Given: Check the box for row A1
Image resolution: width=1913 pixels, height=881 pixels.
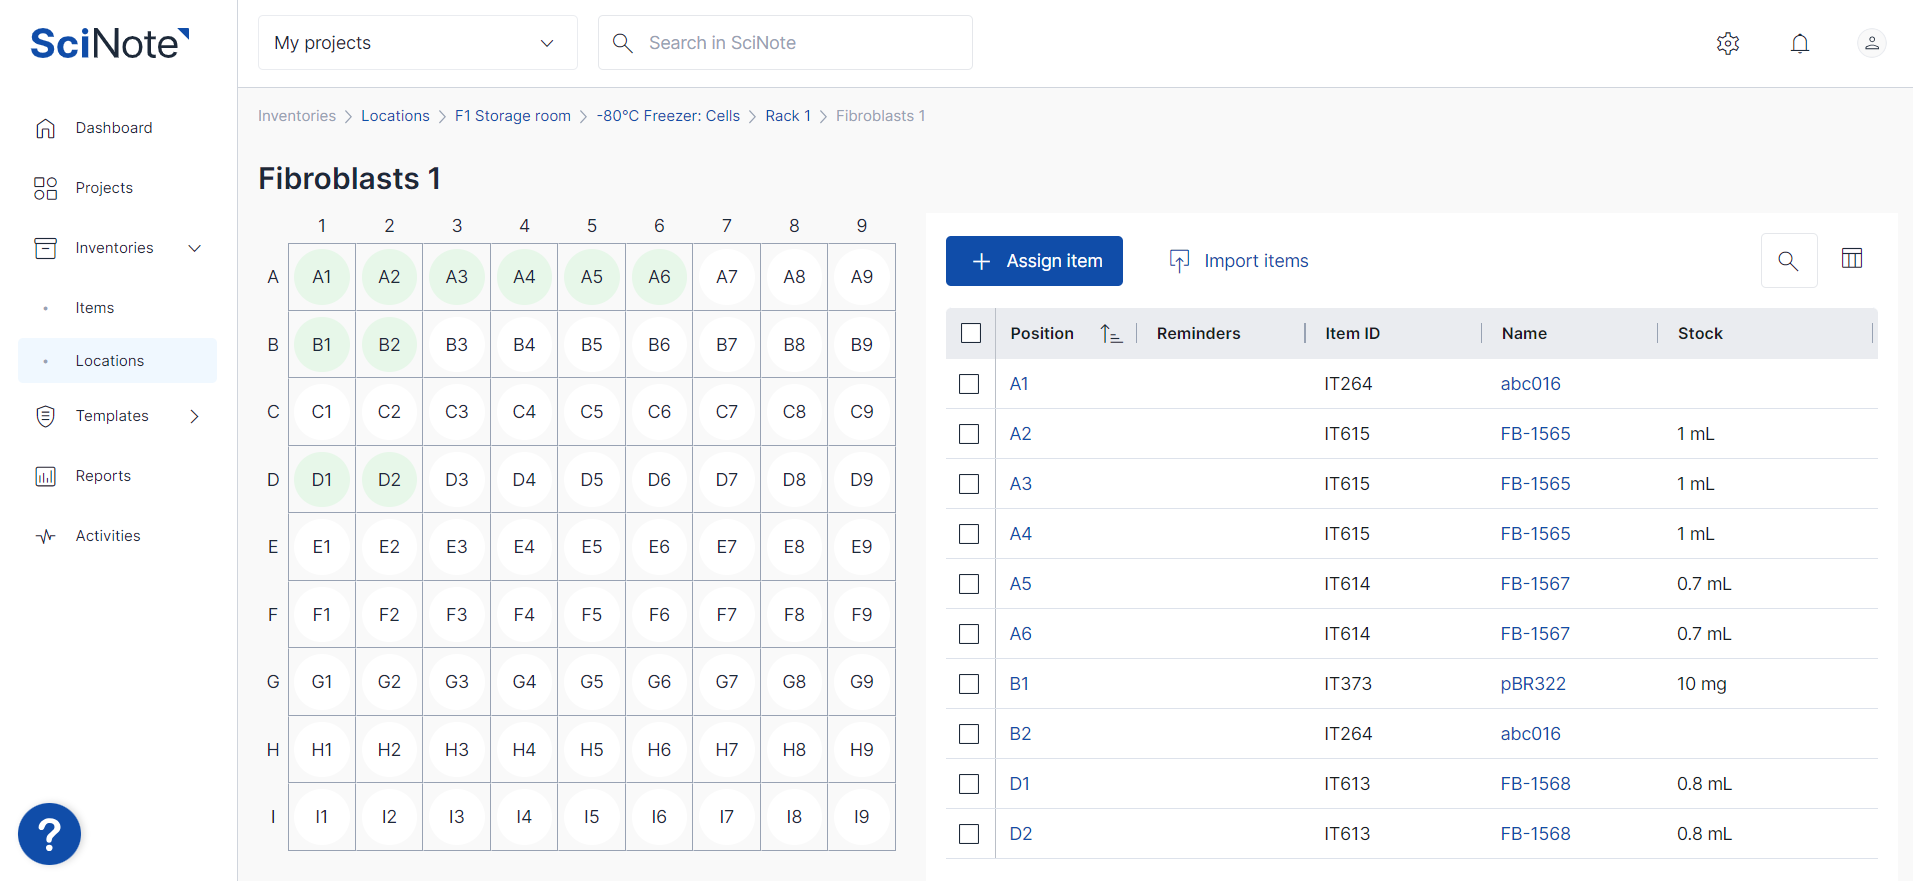Looking at the screenshot, I should coord(969,384).
